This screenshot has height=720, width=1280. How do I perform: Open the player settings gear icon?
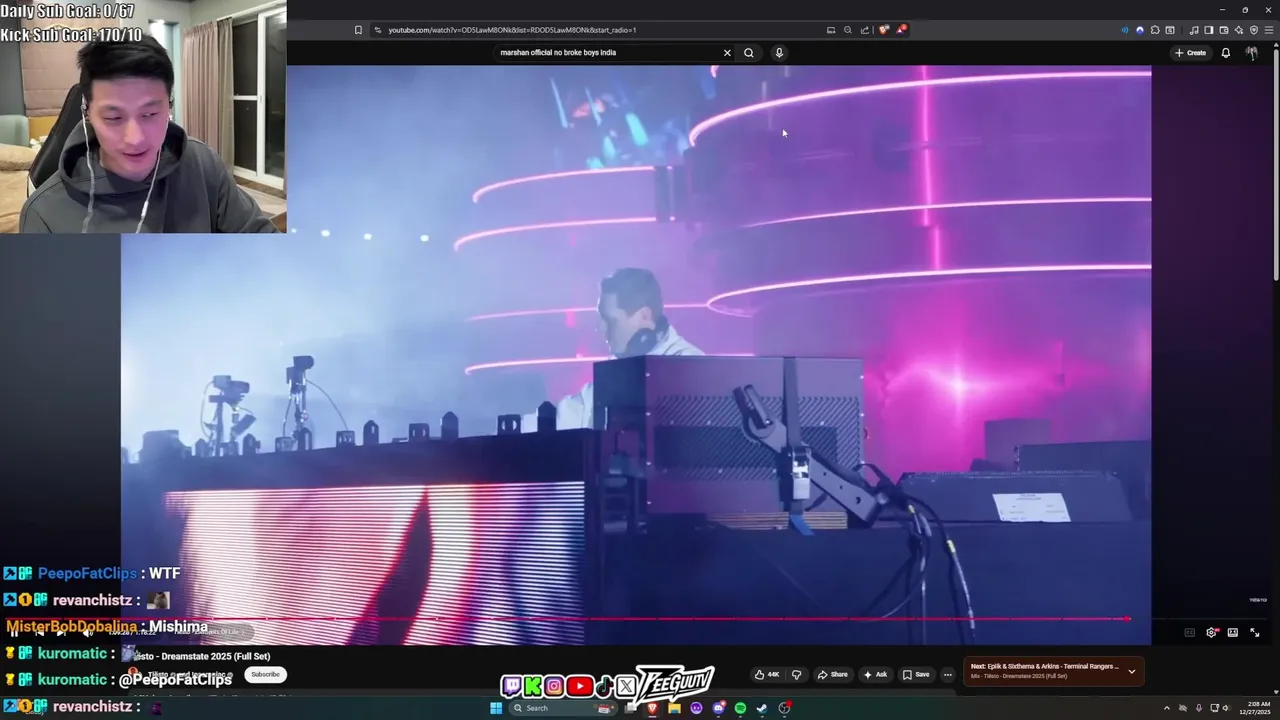pyautogui.click(x=1211, y=632)
